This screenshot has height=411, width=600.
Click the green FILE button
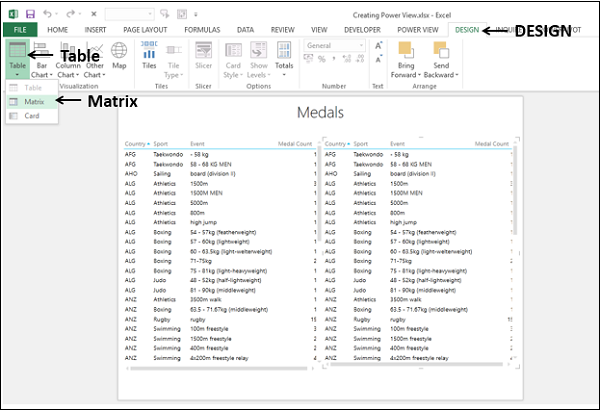[x=19, y=30]
